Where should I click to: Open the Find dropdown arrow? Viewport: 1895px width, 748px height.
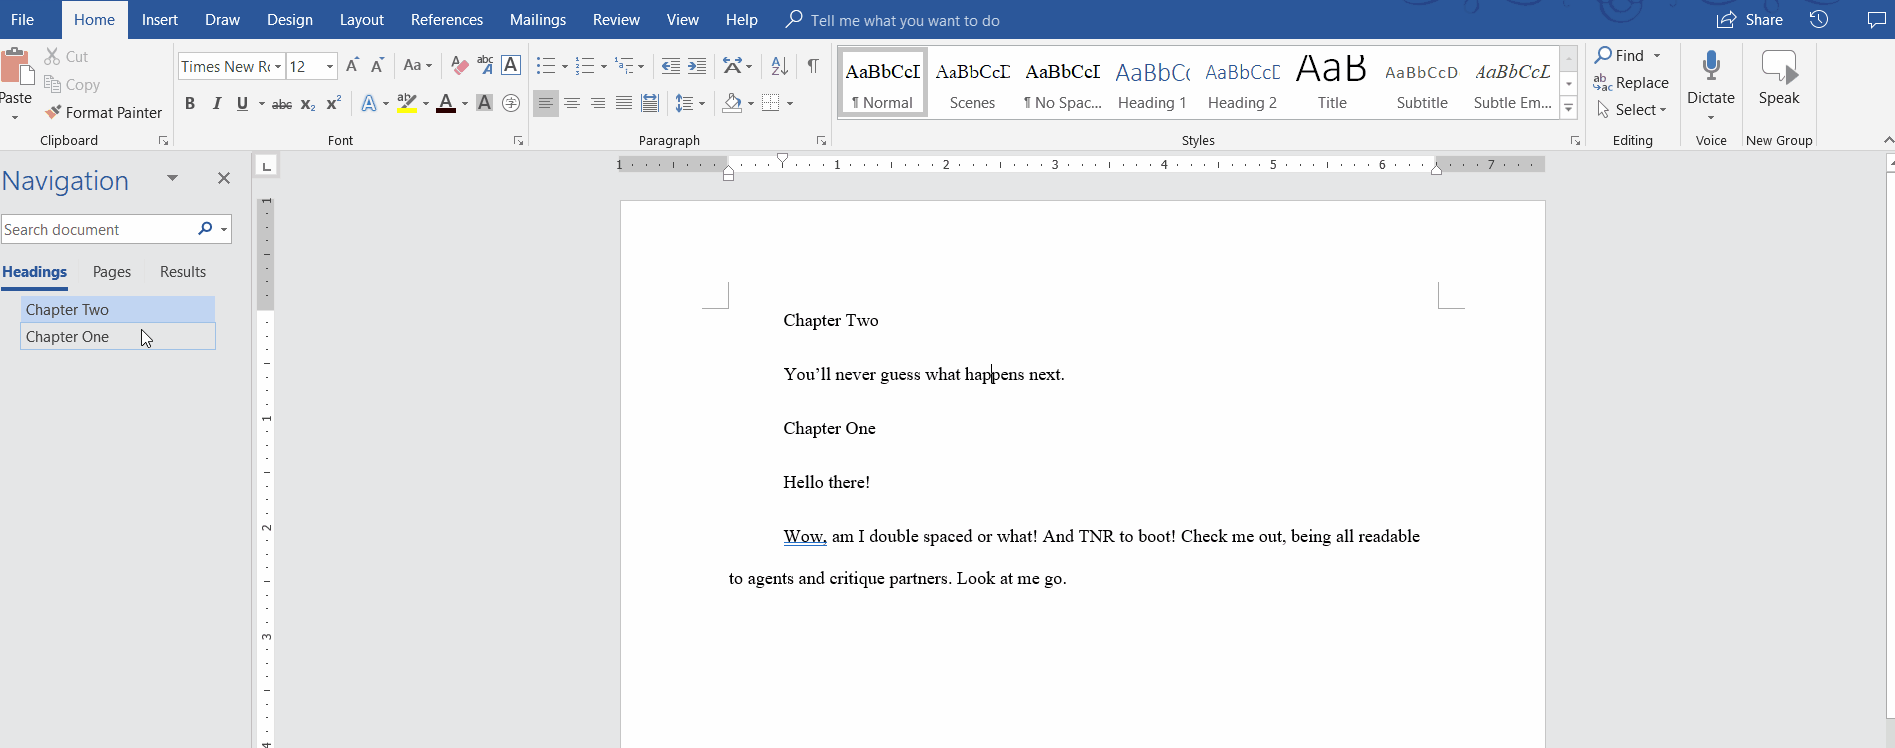coord(1657,56)
